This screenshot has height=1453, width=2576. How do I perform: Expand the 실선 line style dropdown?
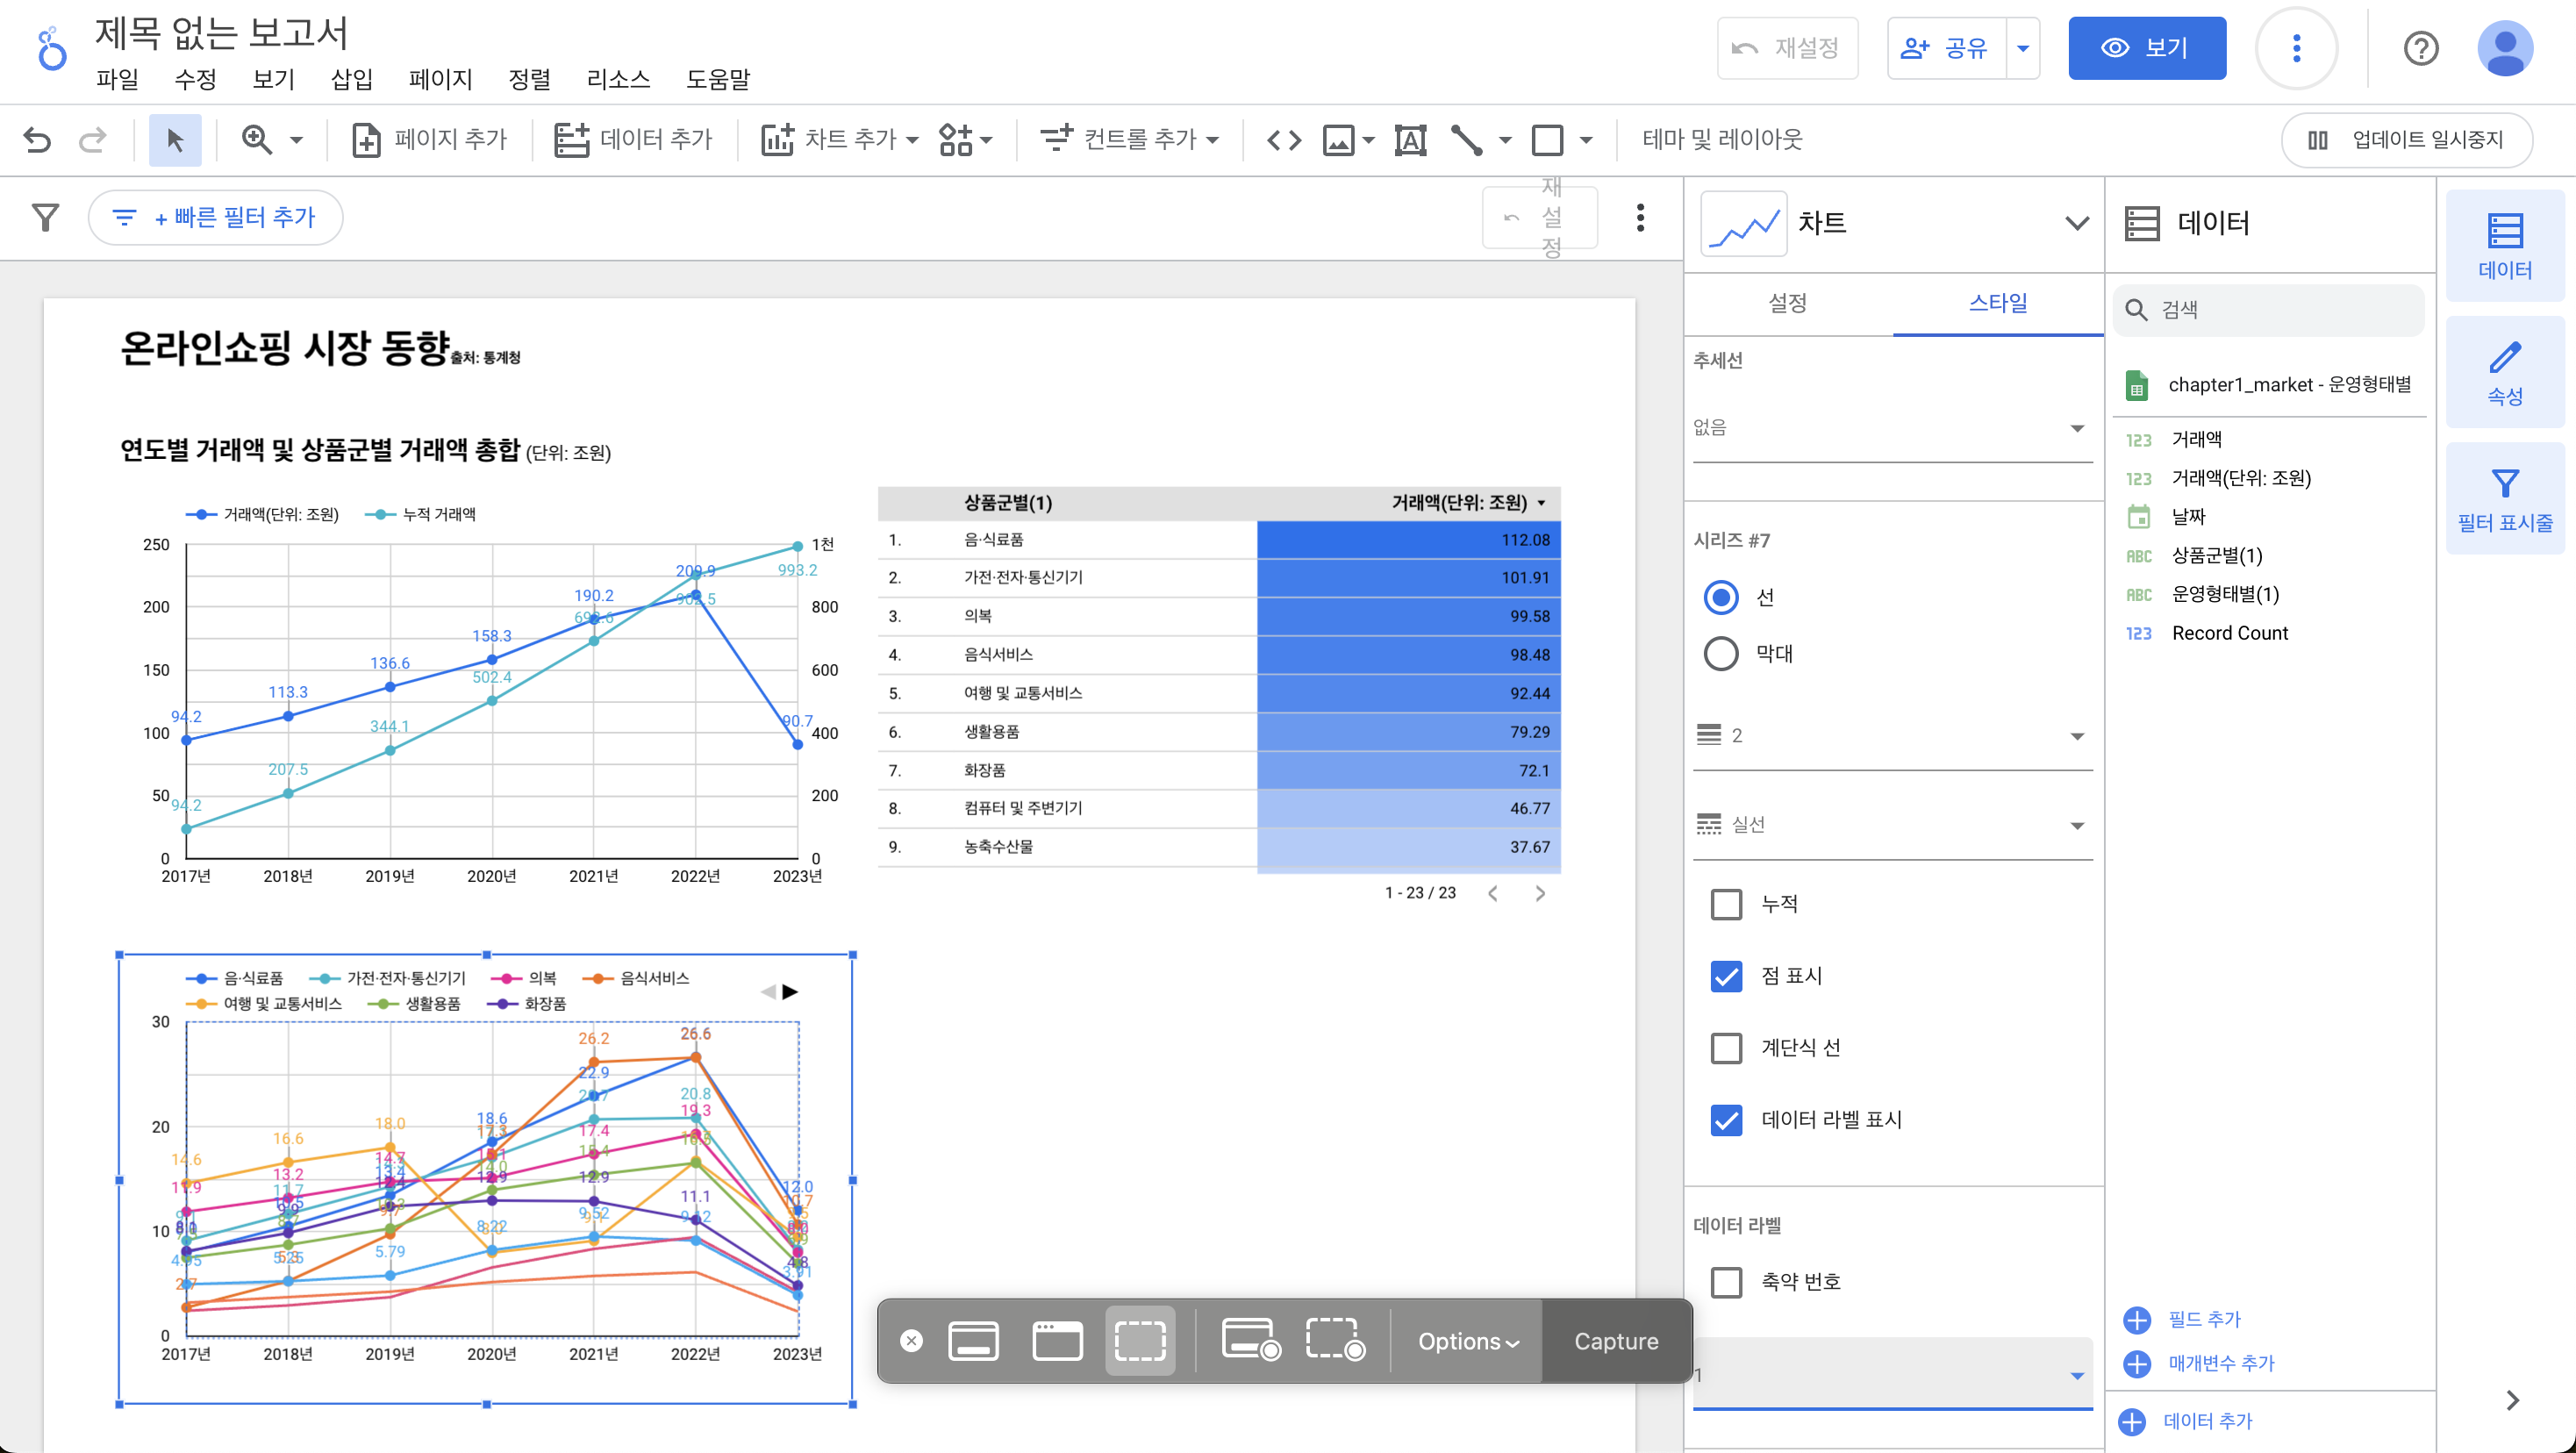[x=1890, y=825]
